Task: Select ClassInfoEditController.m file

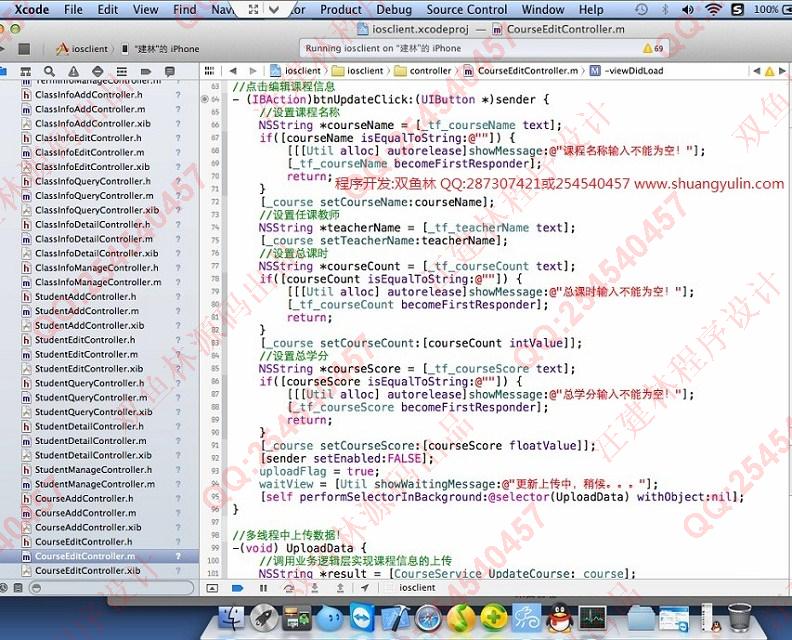Action: 89,153
